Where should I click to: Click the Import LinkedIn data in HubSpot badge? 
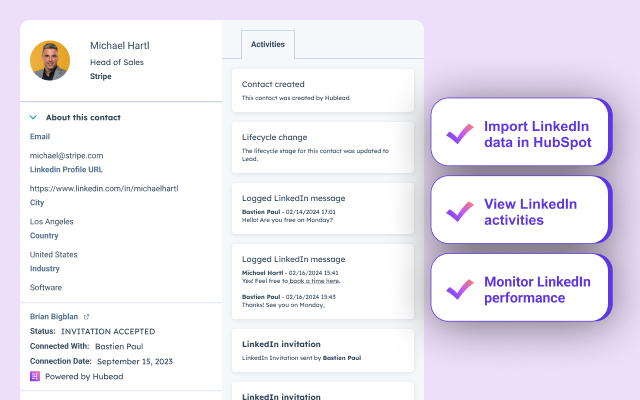(x=520, y=133)
